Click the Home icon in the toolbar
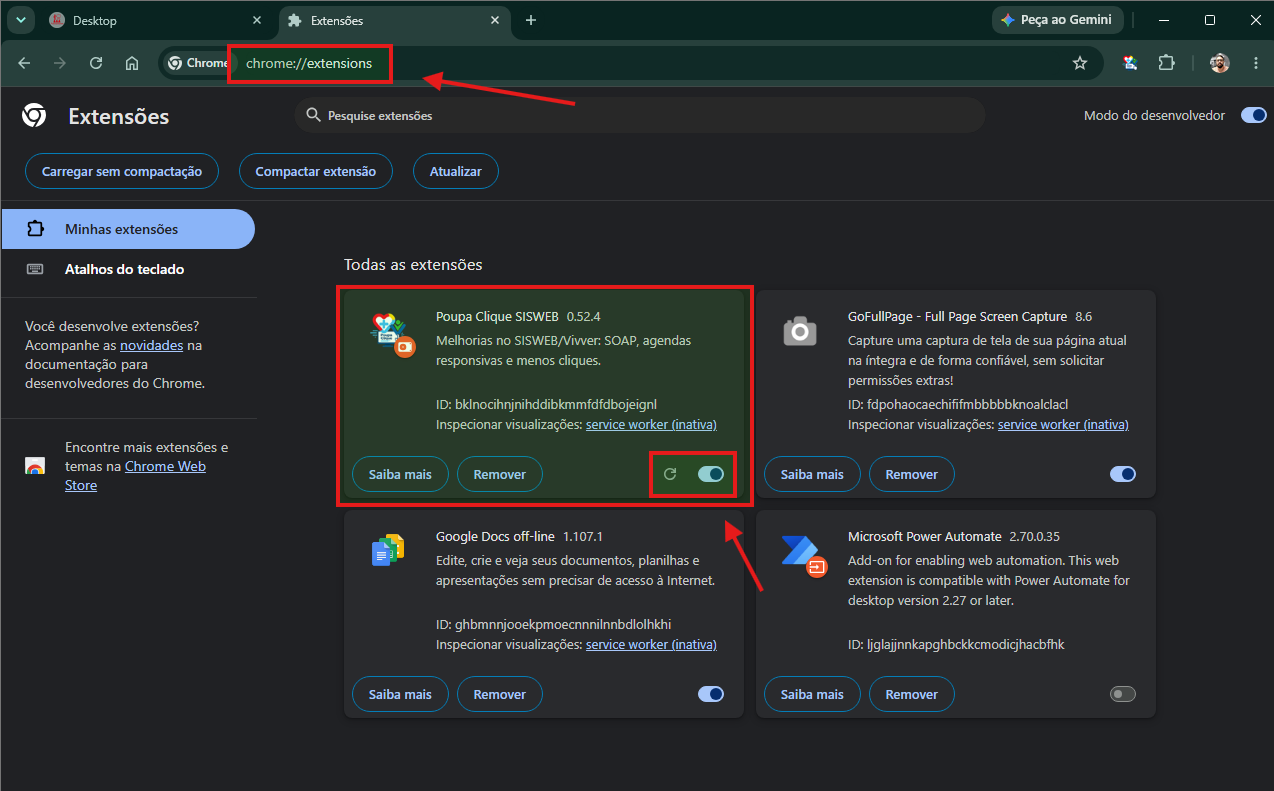This screenshot has width=1274, height=791. coord(132,63)
